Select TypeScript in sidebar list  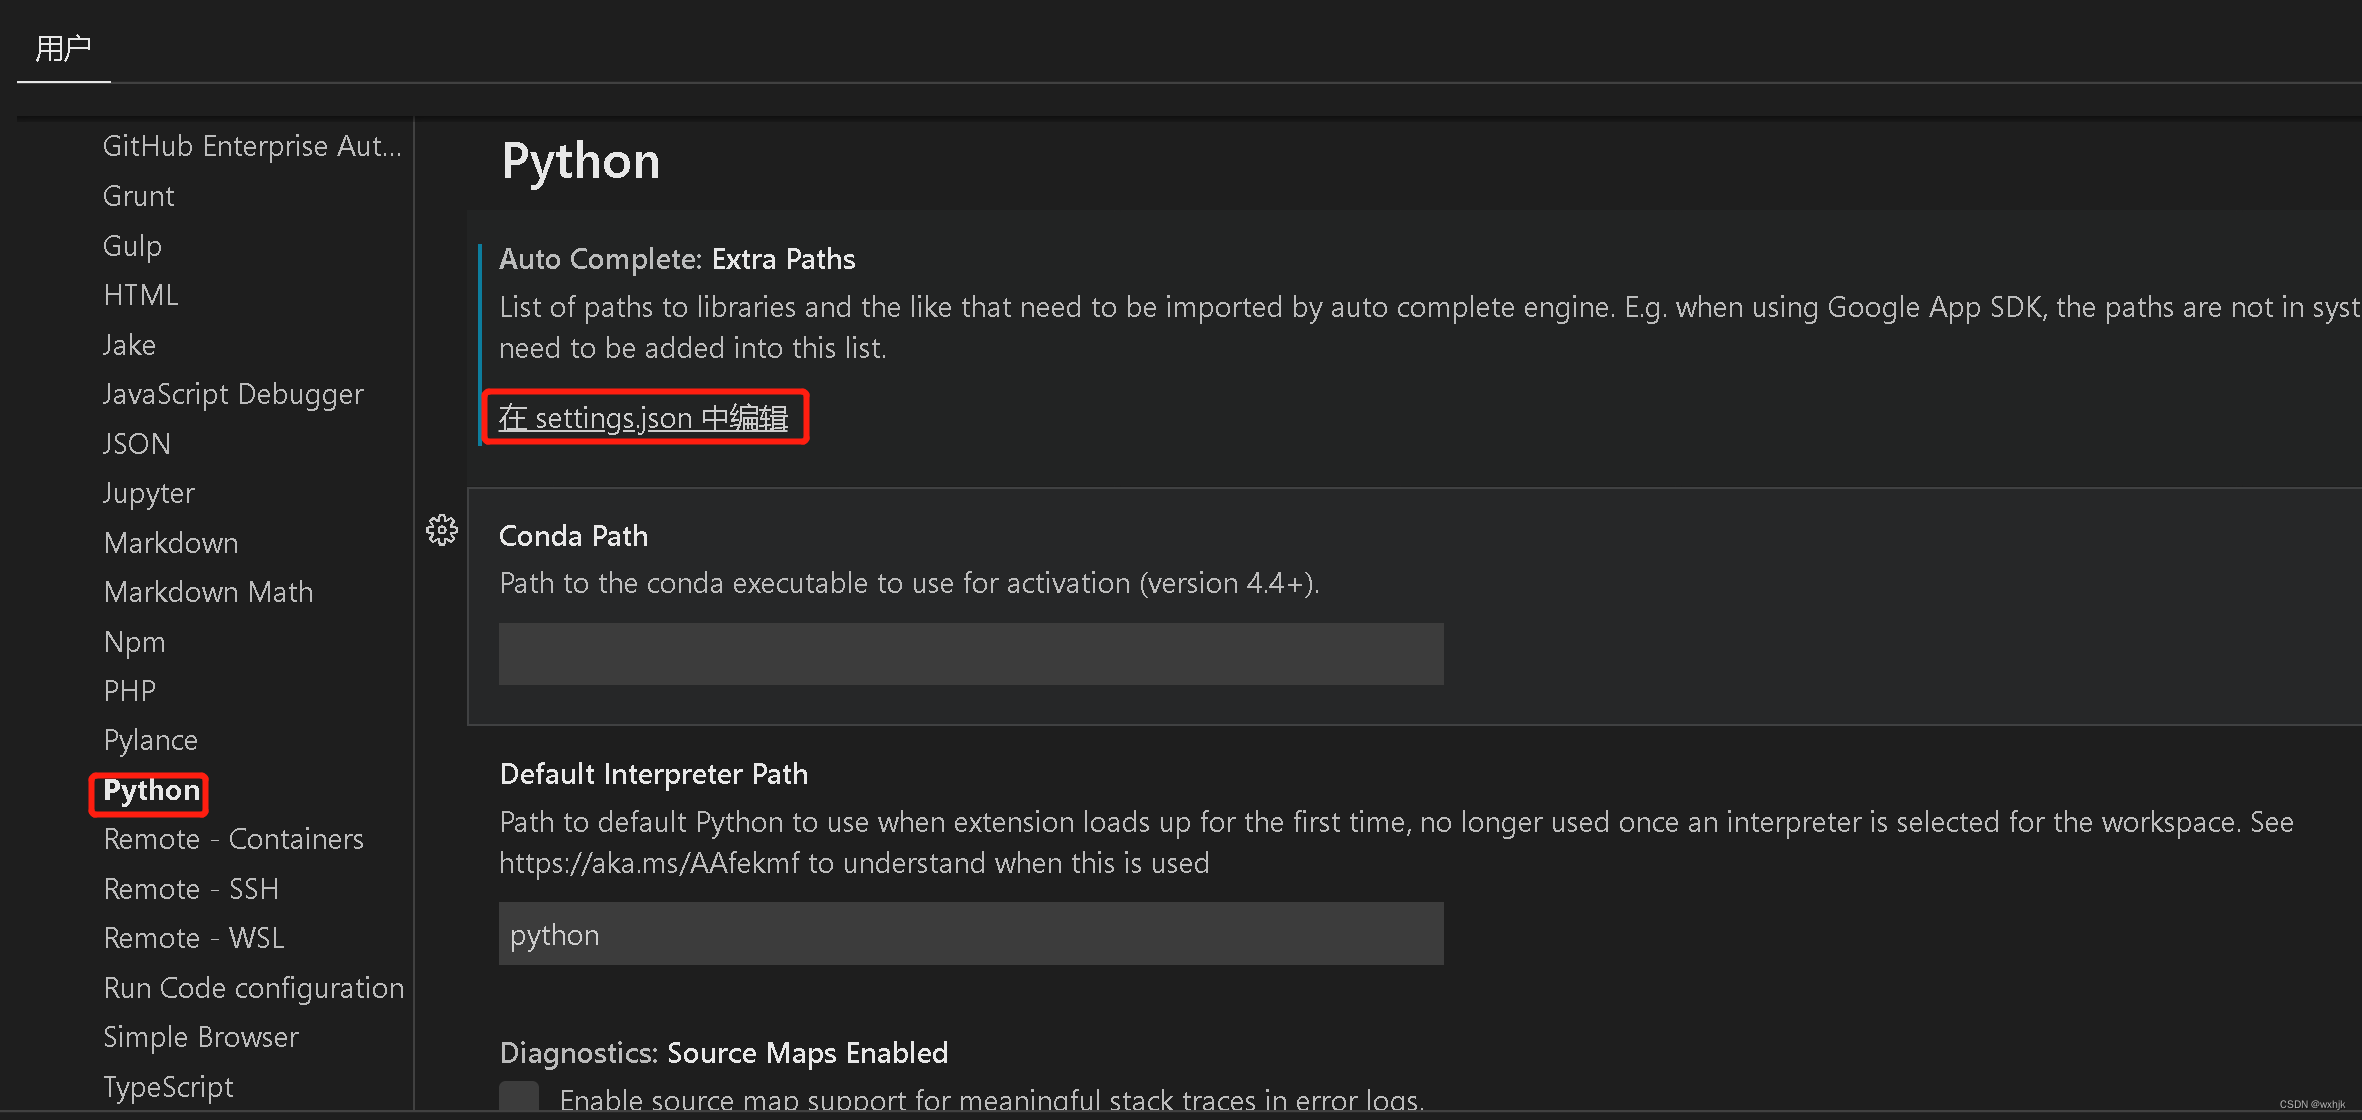168,1087
